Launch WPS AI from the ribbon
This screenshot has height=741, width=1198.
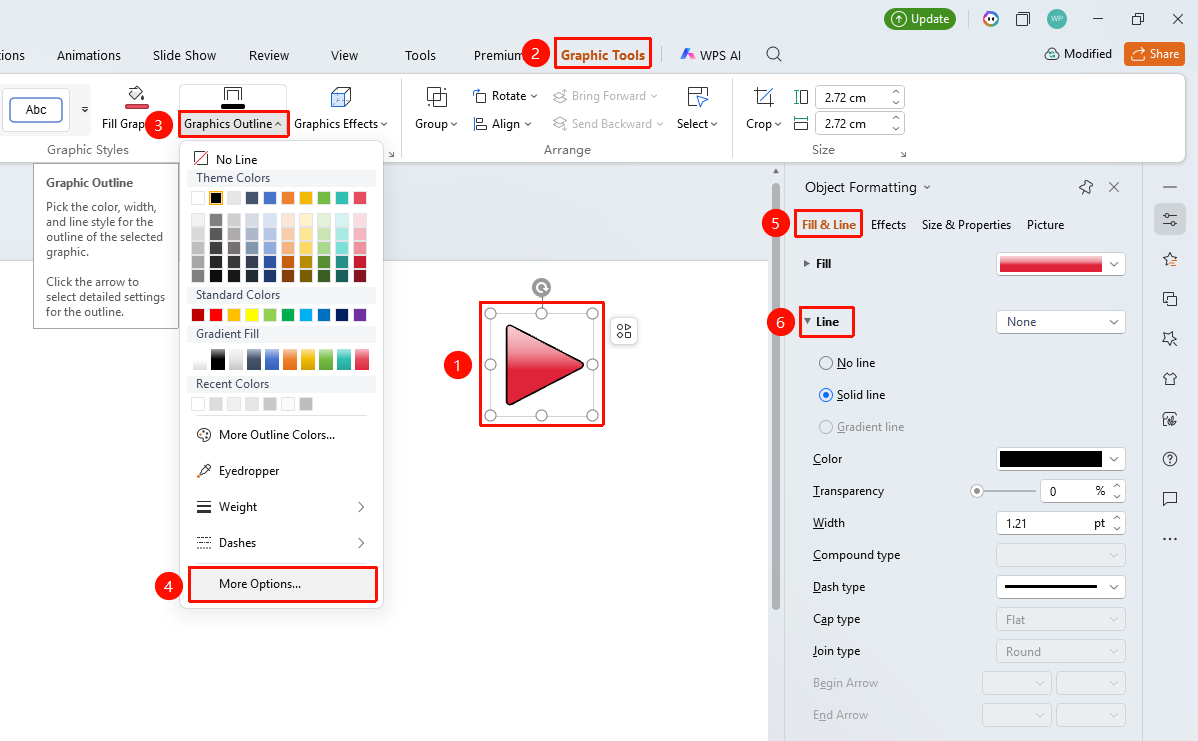711,55
